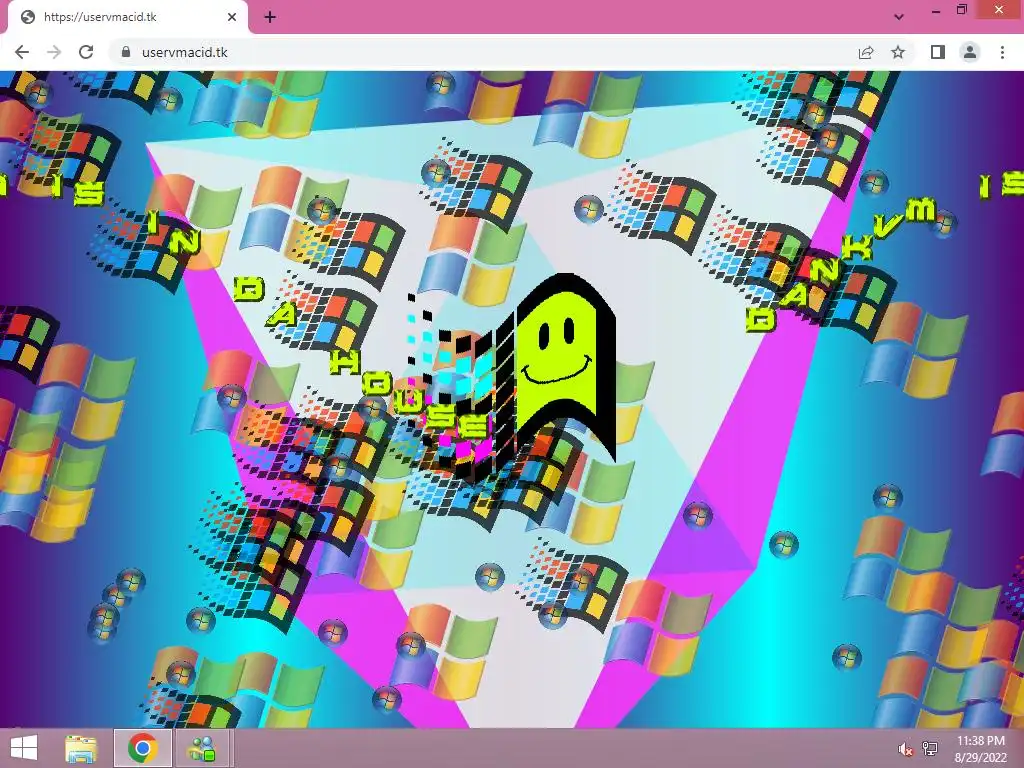The height and width of the screenshot is (768, 1024).
Task: Share this page via share icon
Action: [866, 52]
